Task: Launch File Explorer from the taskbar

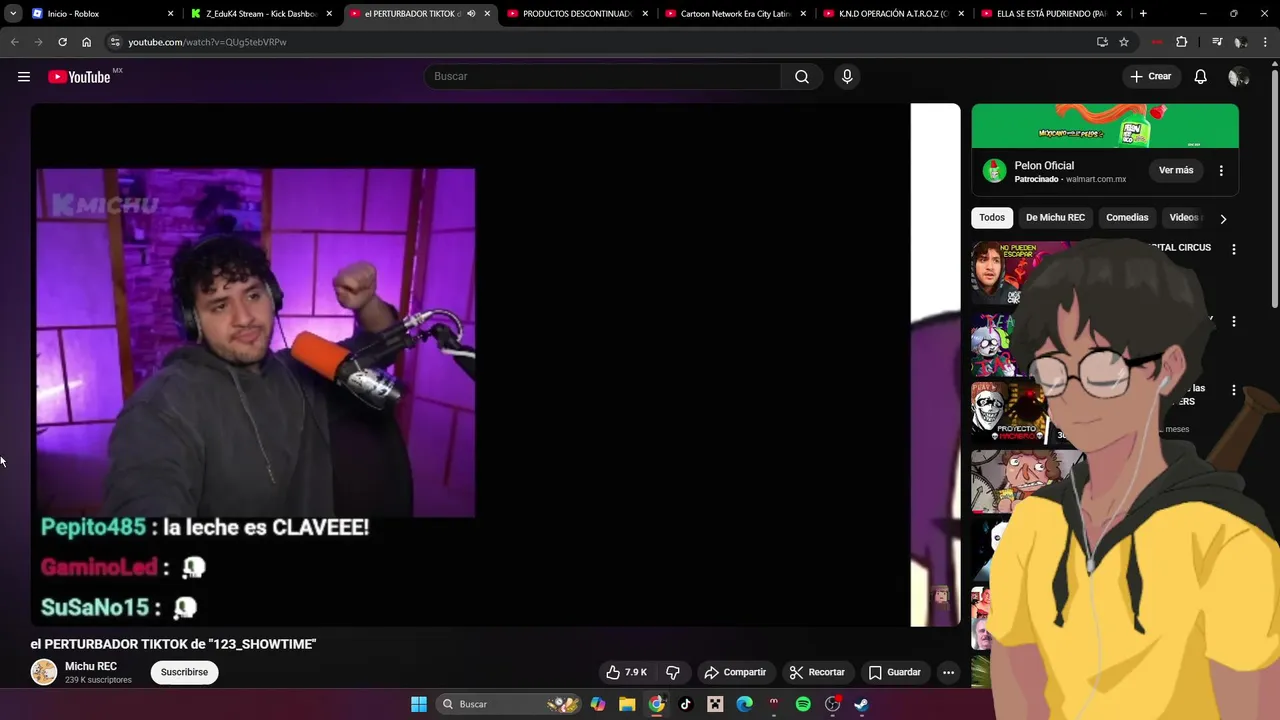Action: 627,704
